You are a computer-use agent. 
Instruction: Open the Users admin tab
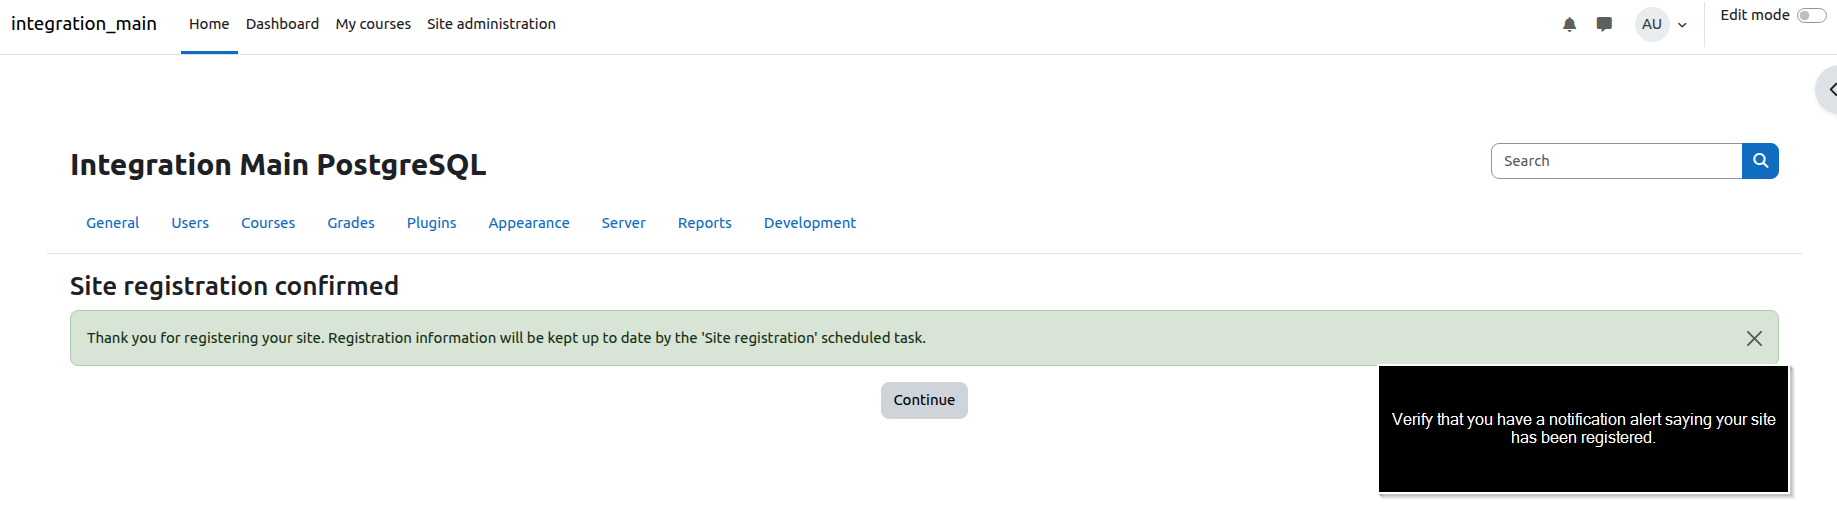(190, 223)
